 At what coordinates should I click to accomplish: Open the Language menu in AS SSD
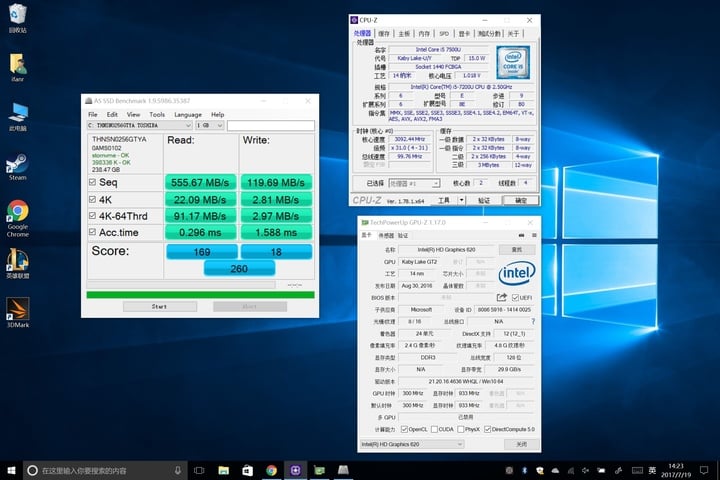click(188, 114)
